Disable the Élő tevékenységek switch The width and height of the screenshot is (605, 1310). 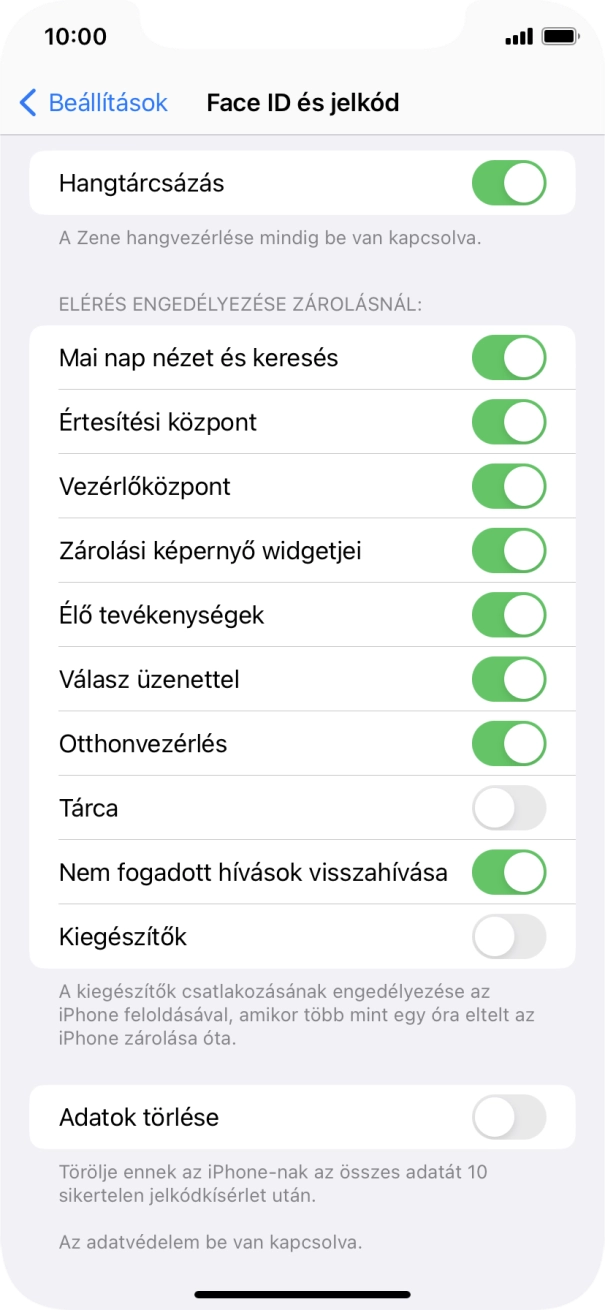tap(508, 615)
